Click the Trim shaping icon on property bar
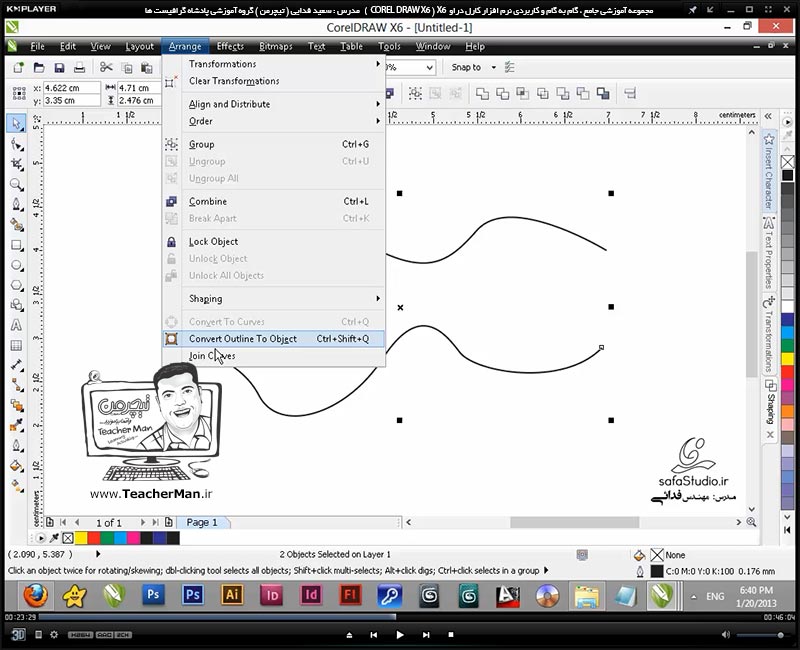The height and width of the screenshot is (650, 800). coord(503,93)
